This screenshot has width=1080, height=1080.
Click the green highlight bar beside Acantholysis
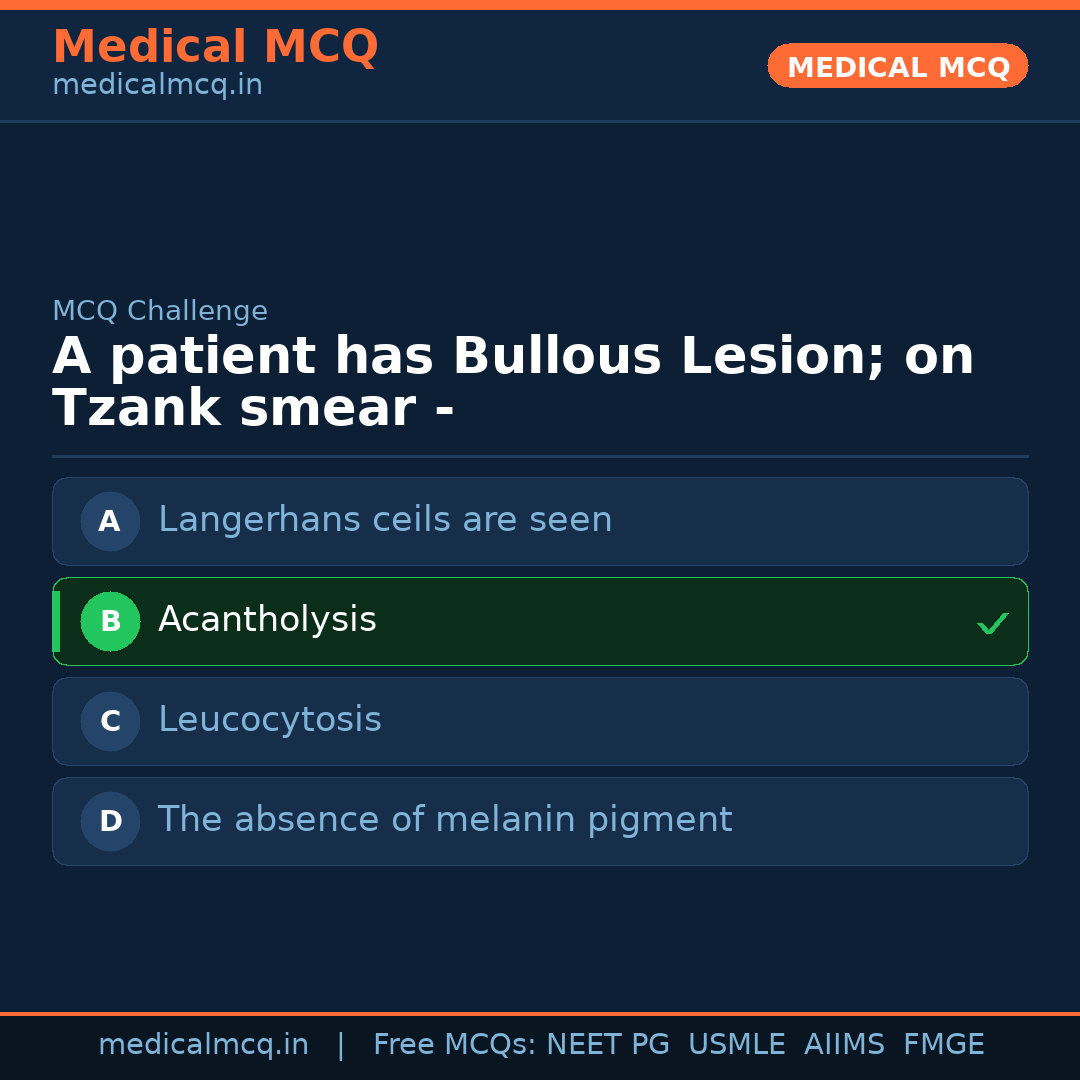click(56, 621)
